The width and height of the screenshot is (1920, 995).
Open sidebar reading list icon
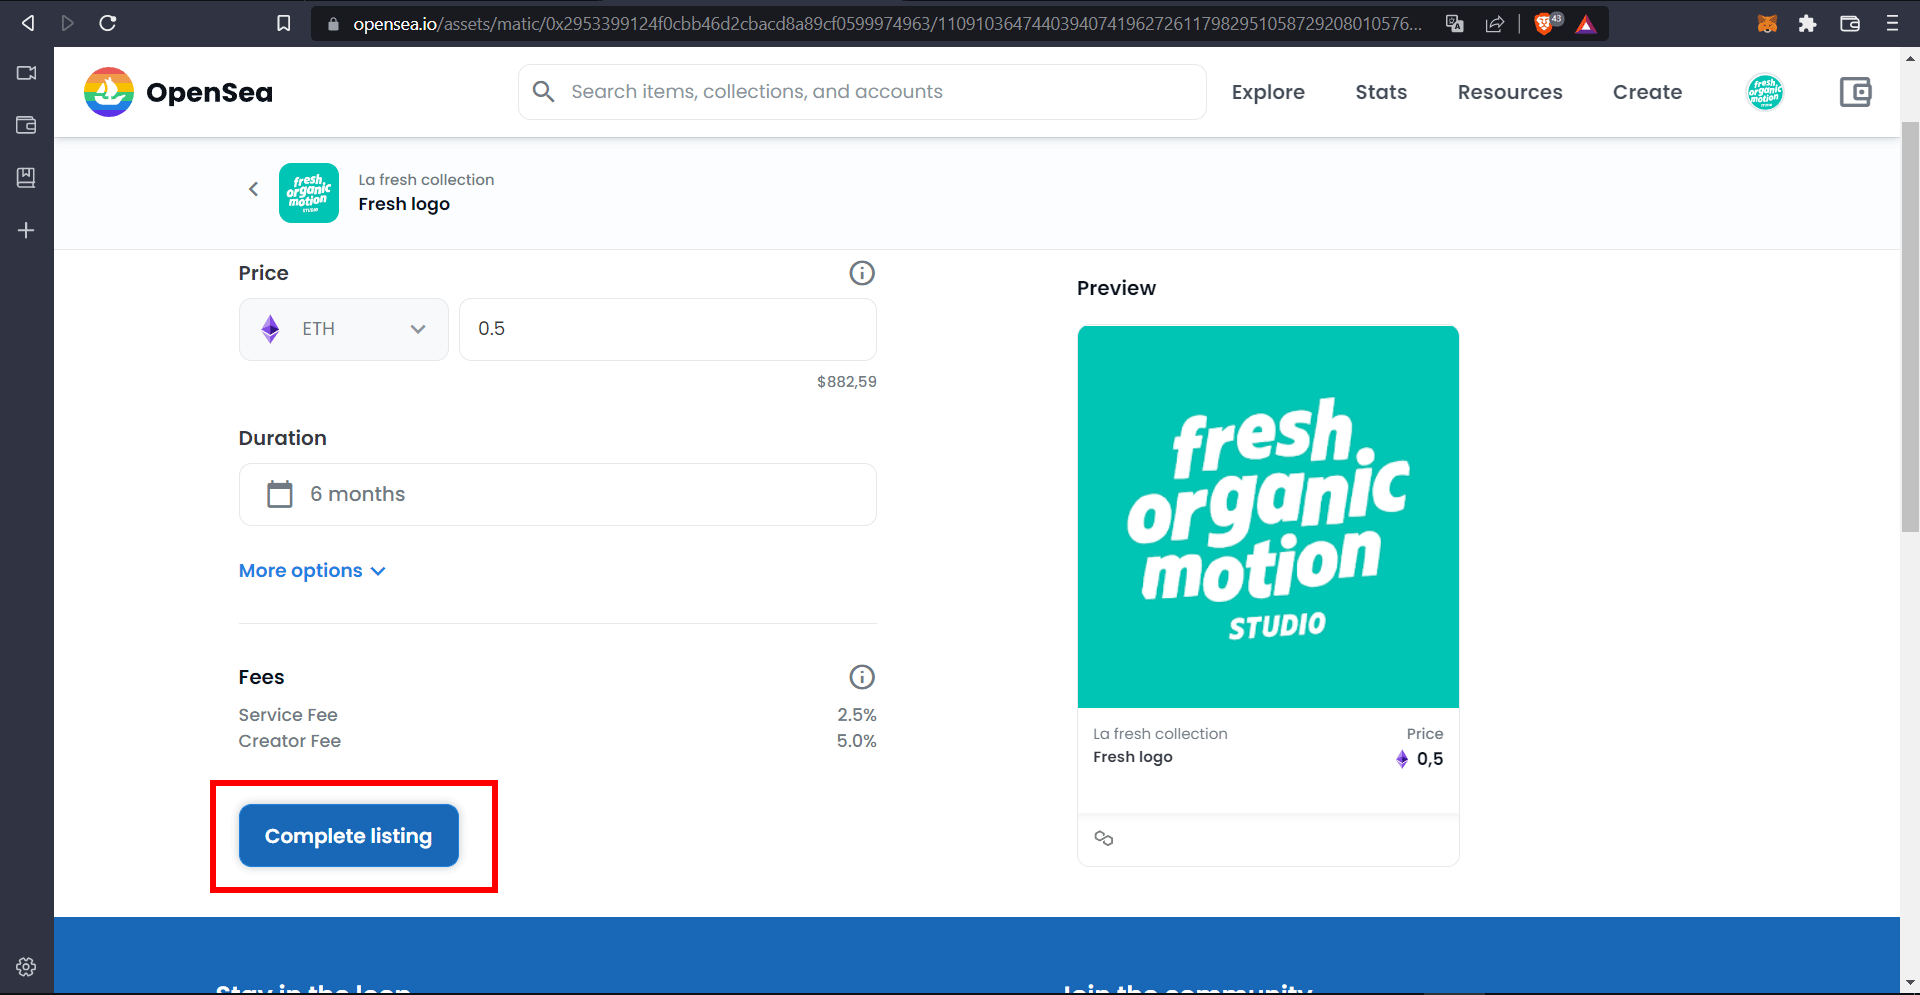coord(26,177)
